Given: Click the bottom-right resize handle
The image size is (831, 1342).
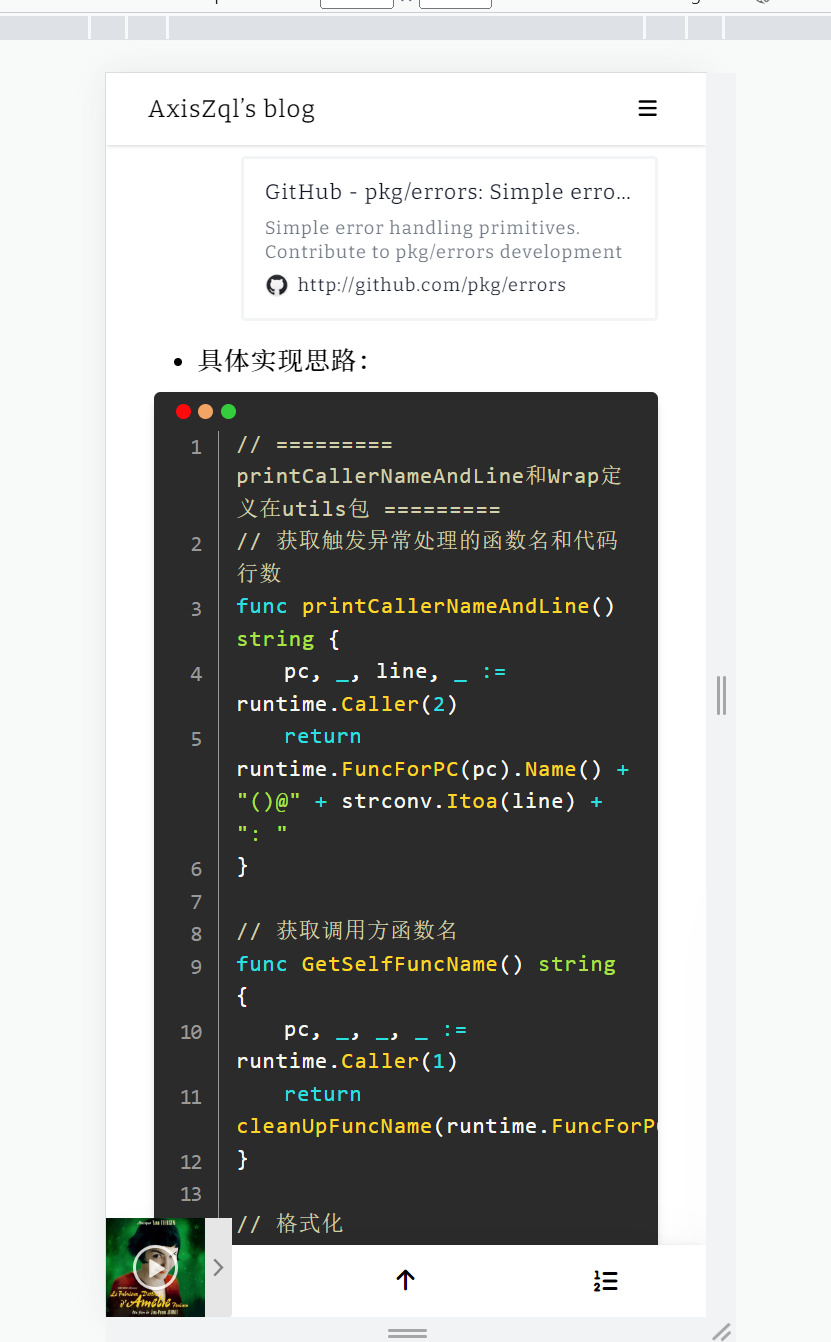Looking at the screenshot, I should (x=721, y=1330).
